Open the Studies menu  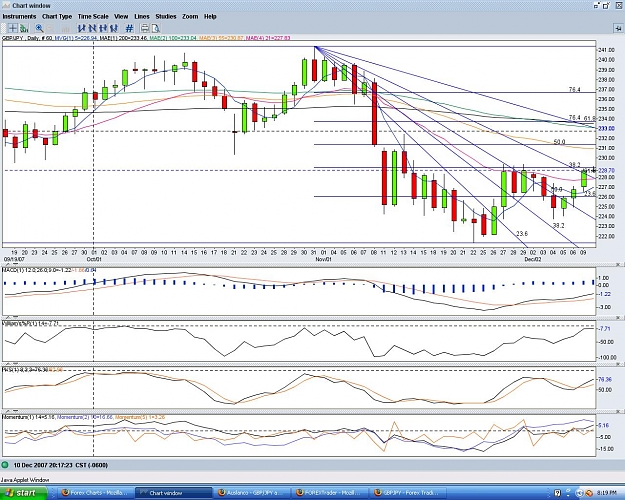166,16
